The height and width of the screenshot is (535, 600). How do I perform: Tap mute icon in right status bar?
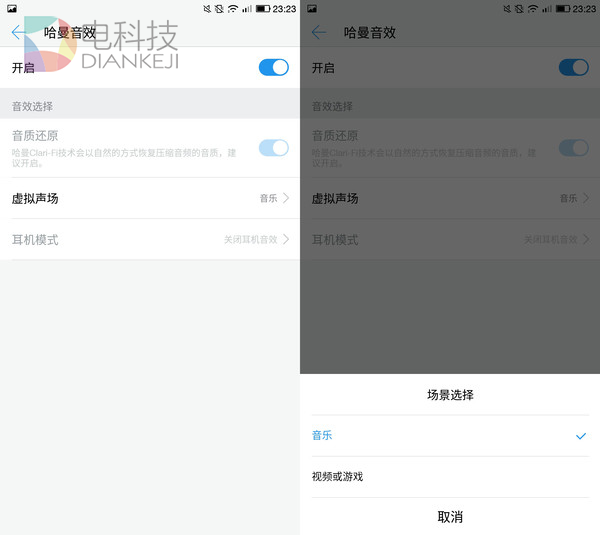507,8
